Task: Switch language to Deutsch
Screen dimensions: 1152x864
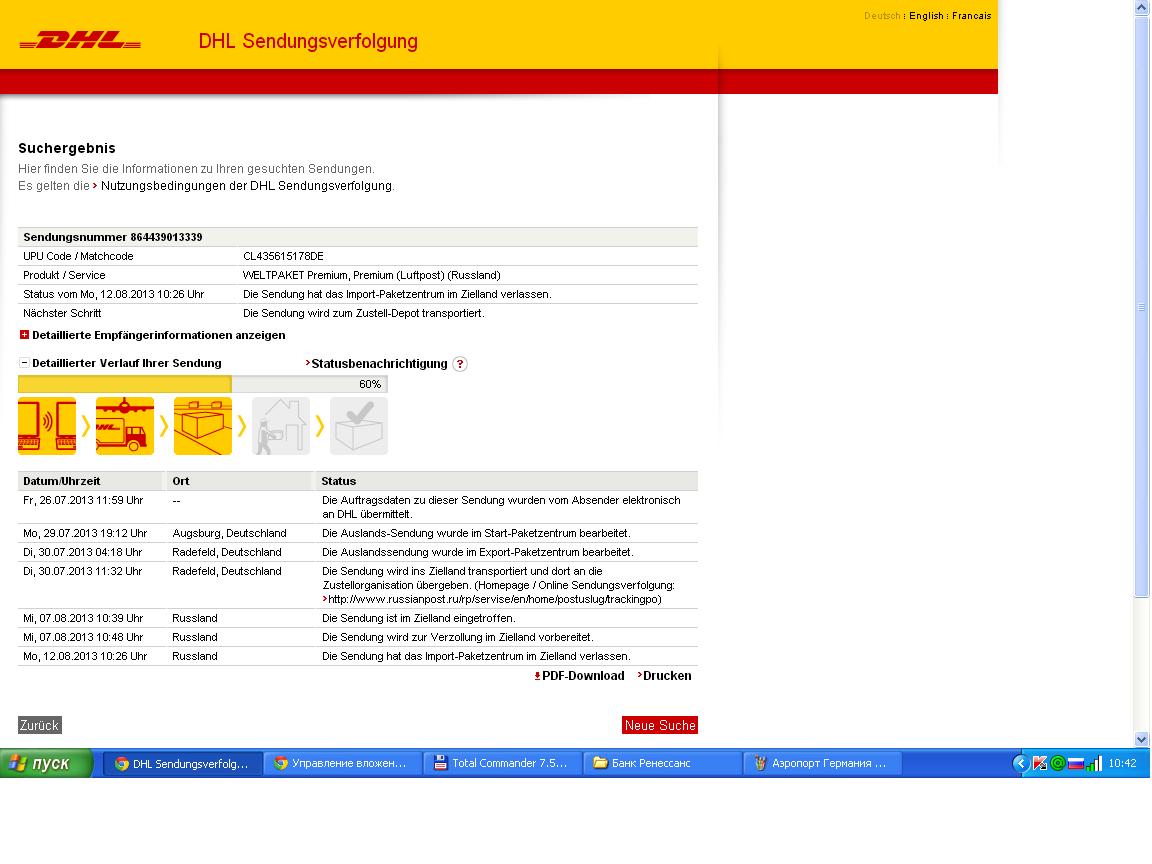Action: [882, 15]
